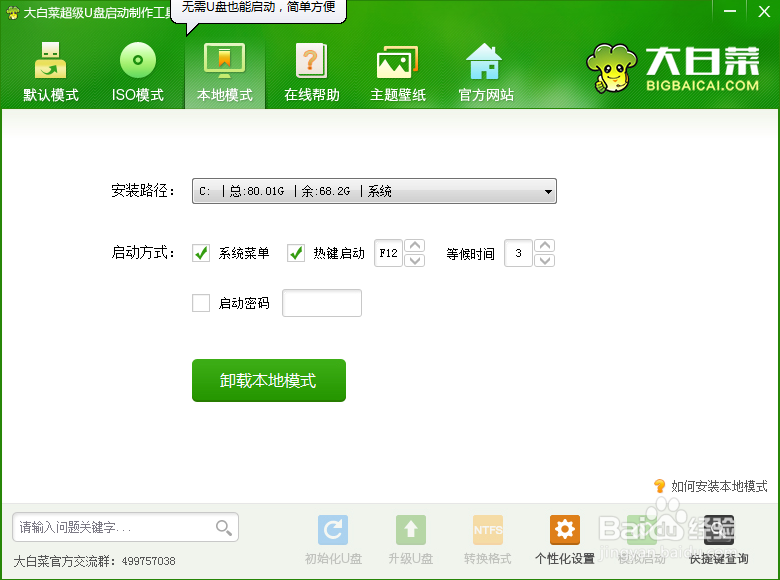Click the 大白菜 BIGBAICAI.COM logo
Screen dimensions: 780x580
(x=673, y=69)
